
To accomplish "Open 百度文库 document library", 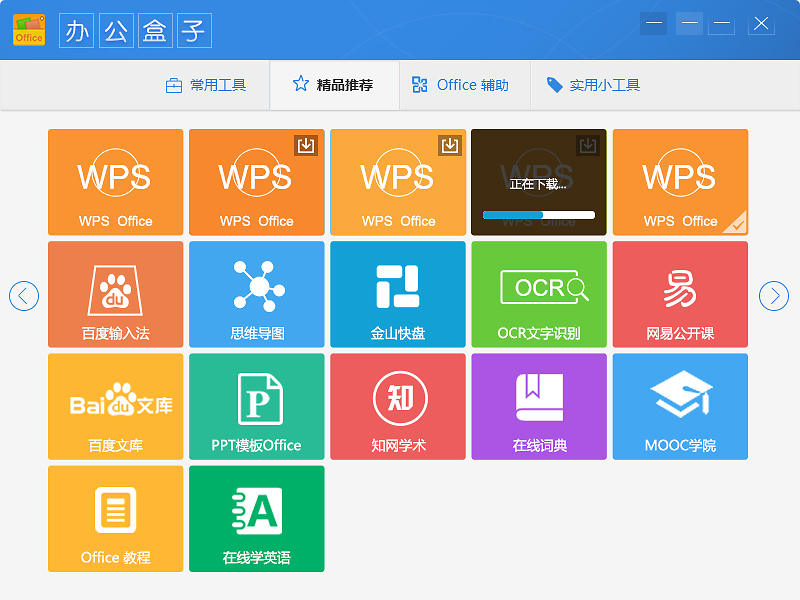I will pyautogui.click(x=116, y=406).
